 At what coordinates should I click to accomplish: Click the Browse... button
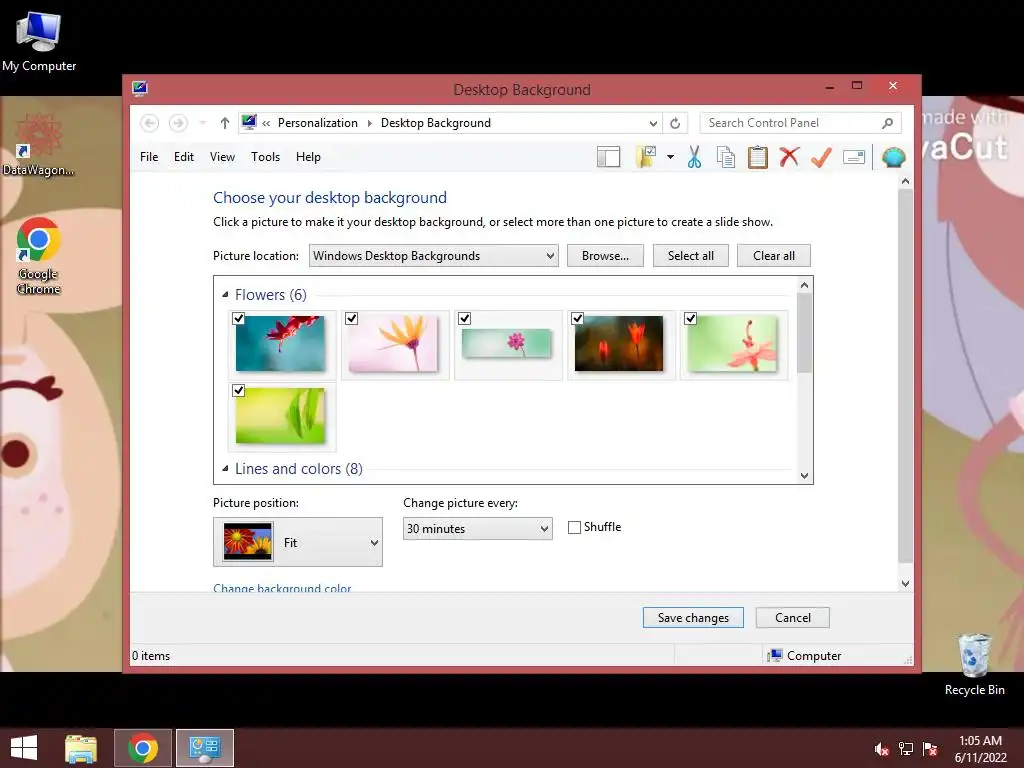tap(605, 256)
